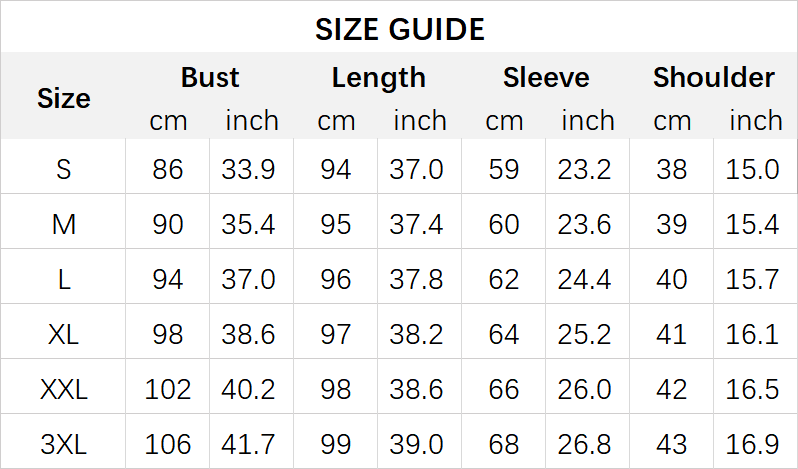Click the Length column header
Screen dimensions: 798x469
pyautogui.click(x=378, y=77)
